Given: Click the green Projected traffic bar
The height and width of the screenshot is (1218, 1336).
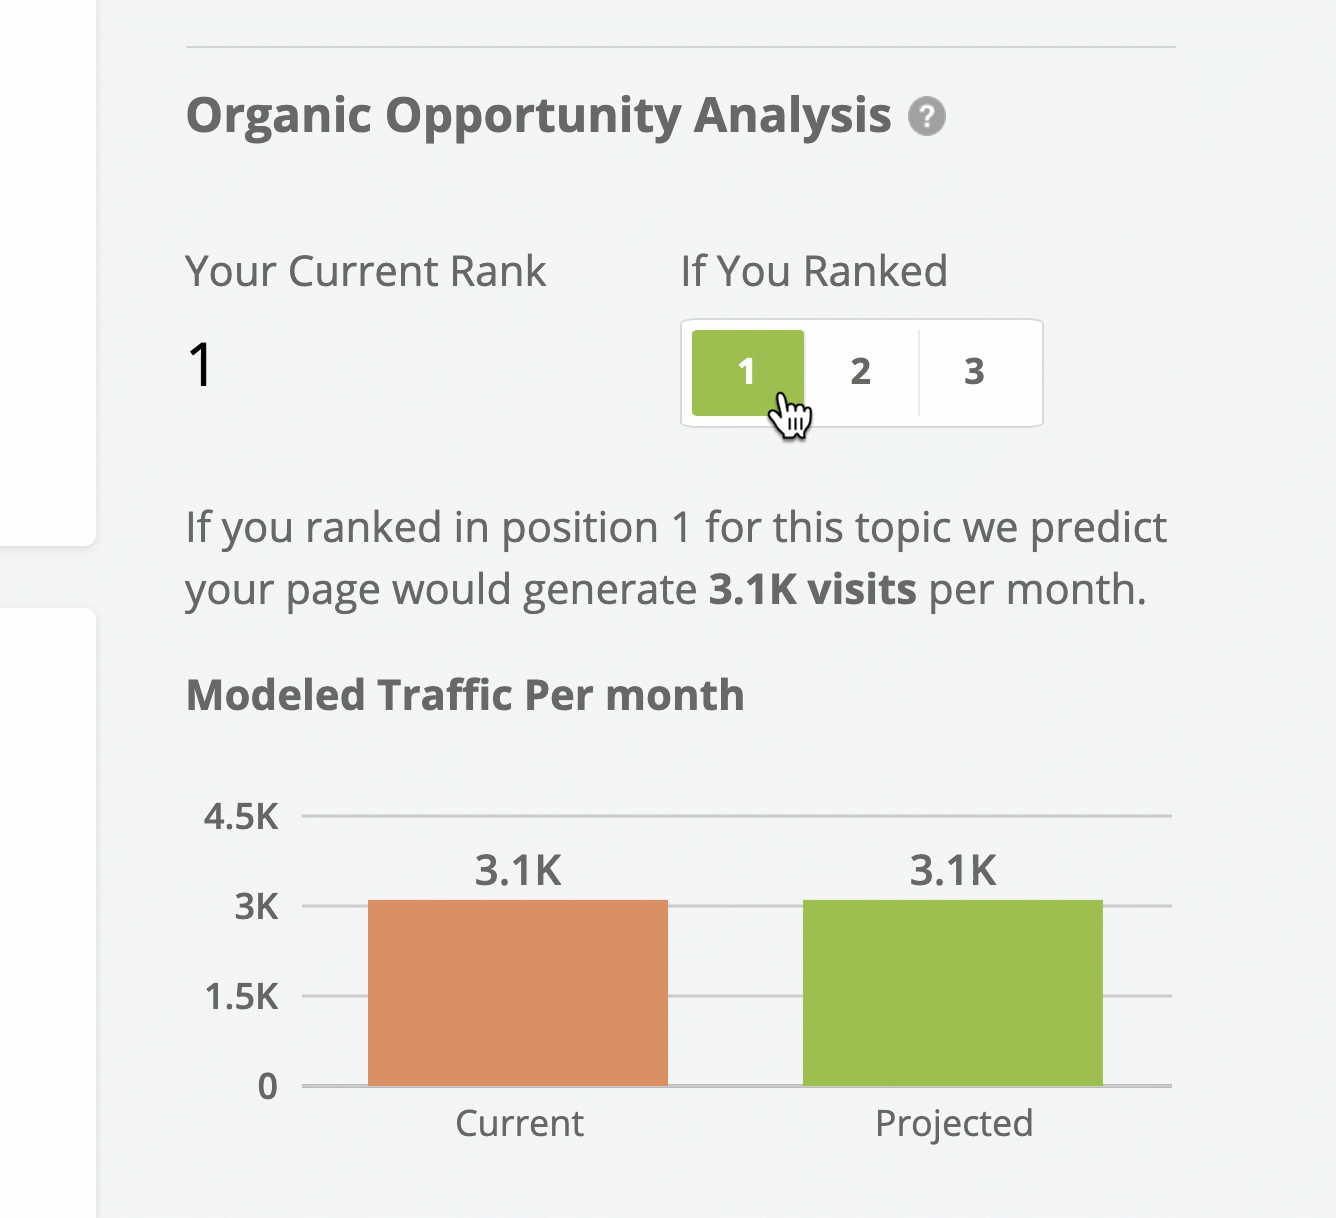Looking at the screenshot, I should pos(953,993).
